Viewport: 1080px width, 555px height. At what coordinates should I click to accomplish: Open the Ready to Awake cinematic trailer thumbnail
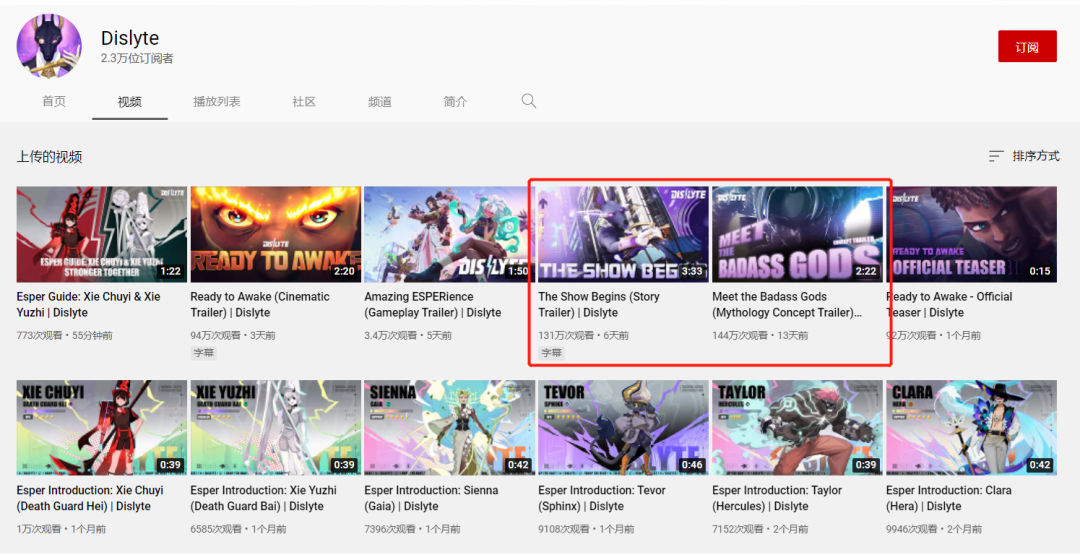tap(276, 234)
